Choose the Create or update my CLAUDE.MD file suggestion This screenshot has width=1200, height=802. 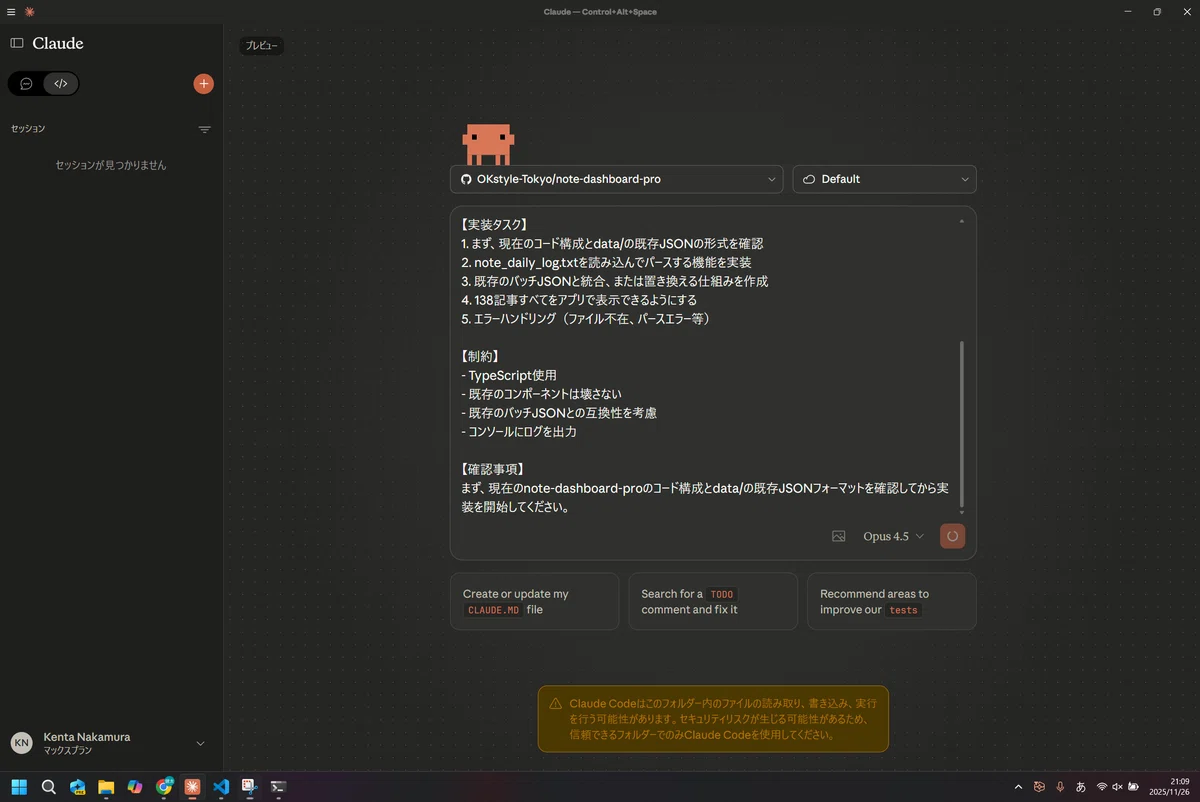point(534,601)
